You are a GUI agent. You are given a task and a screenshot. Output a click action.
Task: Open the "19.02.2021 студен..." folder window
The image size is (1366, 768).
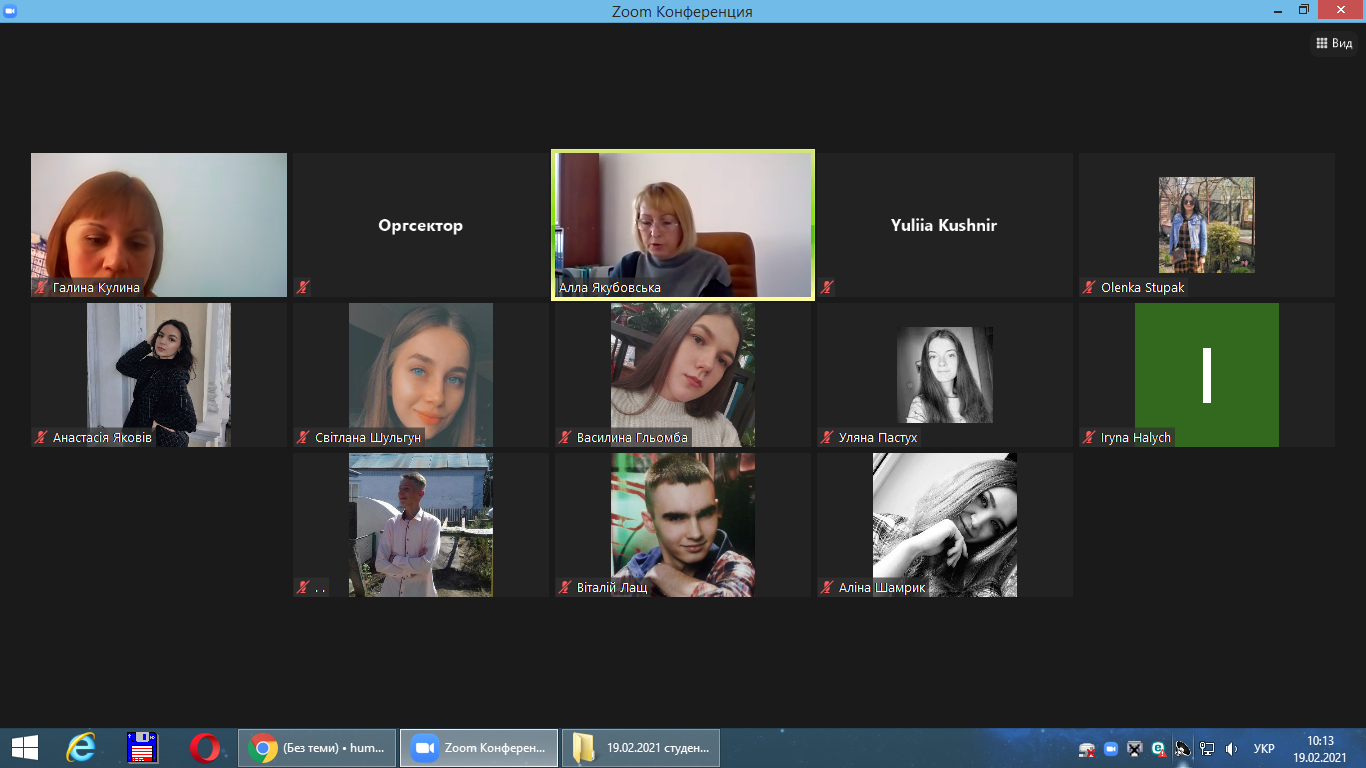click(x=641, y=748)
